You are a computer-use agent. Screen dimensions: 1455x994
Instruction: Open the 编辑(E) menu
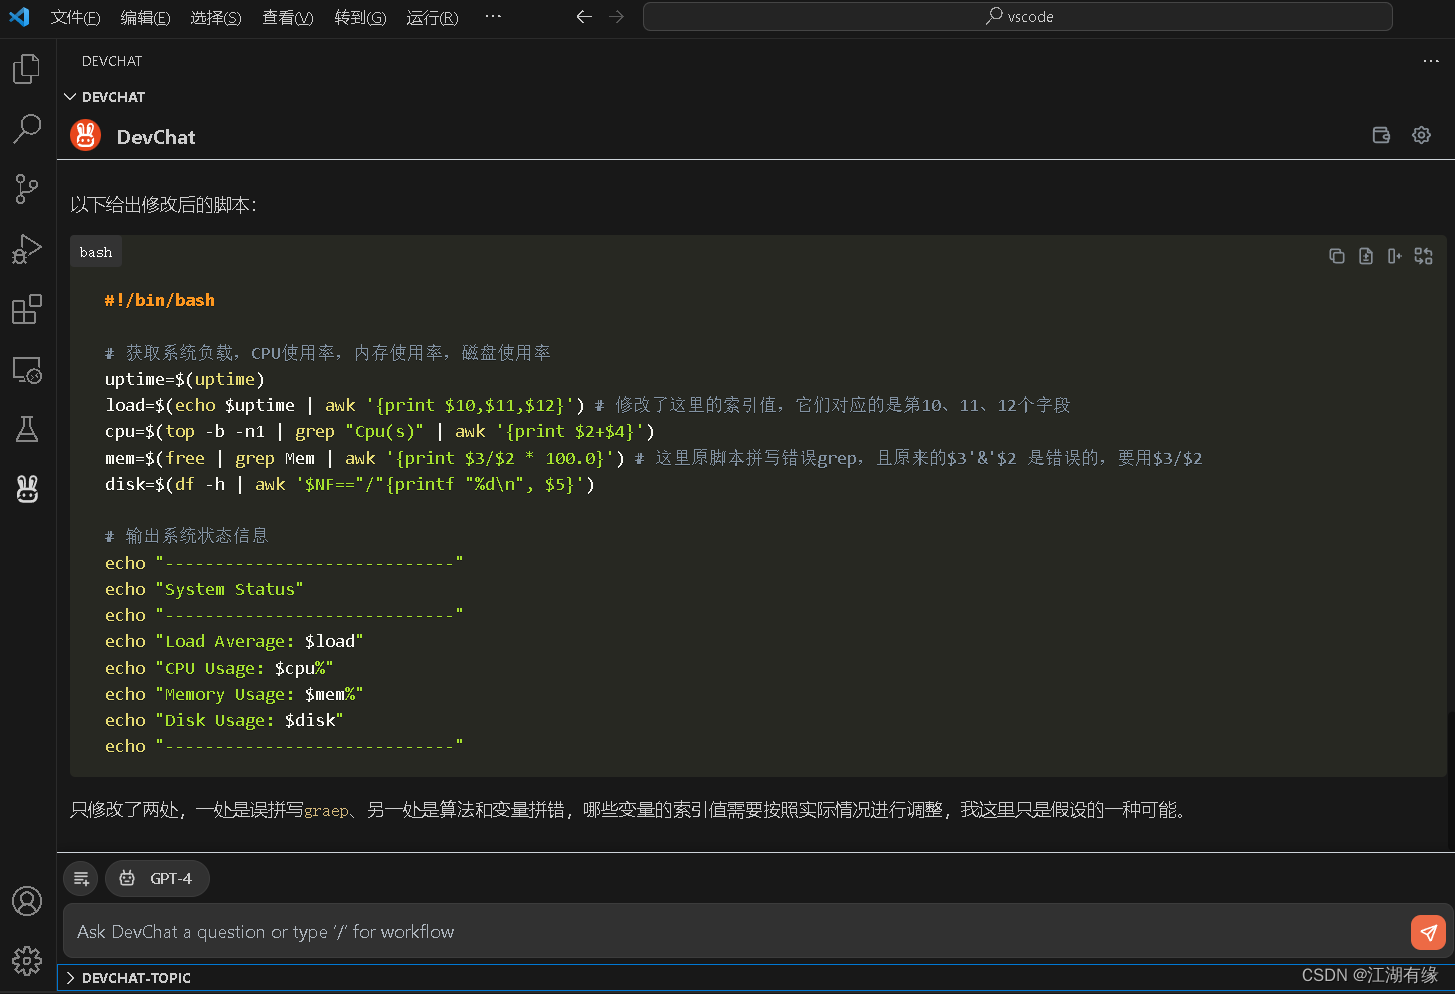145,17
